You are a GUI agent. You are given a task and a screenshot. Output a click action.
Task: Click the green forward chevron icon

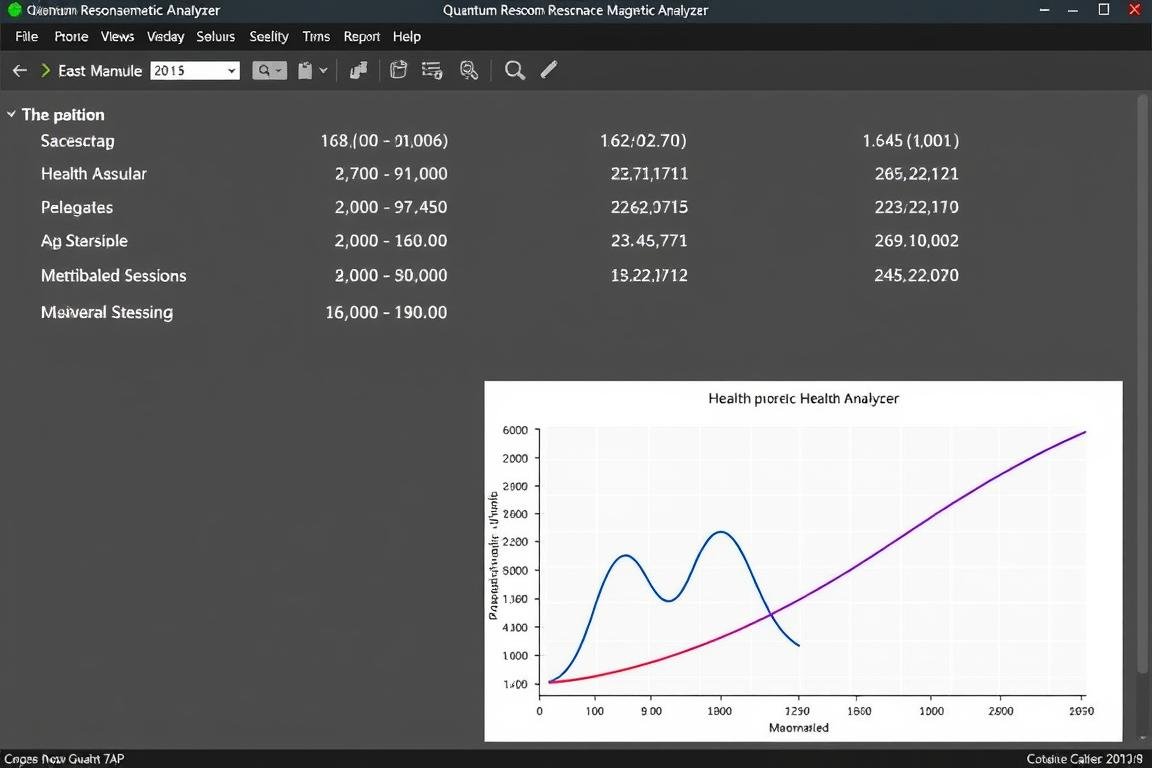[46, 71]
